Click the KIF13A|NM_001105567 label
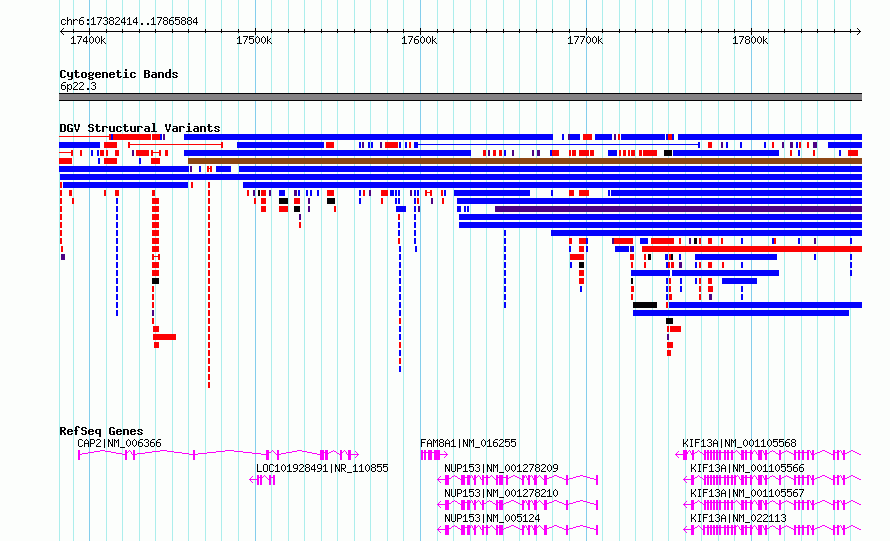This screenshot has height=541, width=890. tap(747, 493)
